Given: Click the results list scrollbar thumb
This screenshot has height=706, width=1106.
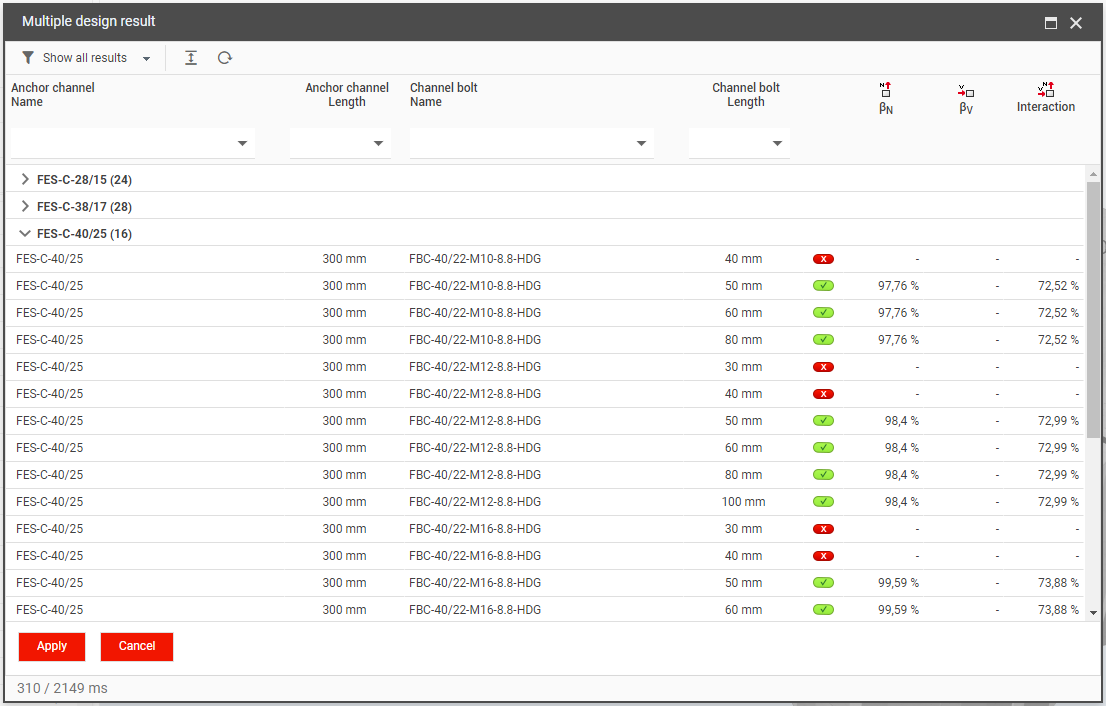Looking at the screenshot, I should (1093, 310).
